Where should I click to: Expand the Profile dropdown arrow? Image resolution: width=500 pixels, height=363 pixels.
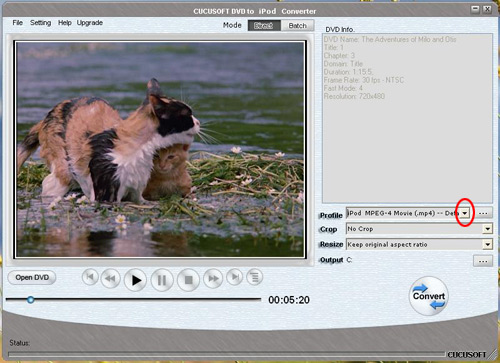(x=465, y=213)
